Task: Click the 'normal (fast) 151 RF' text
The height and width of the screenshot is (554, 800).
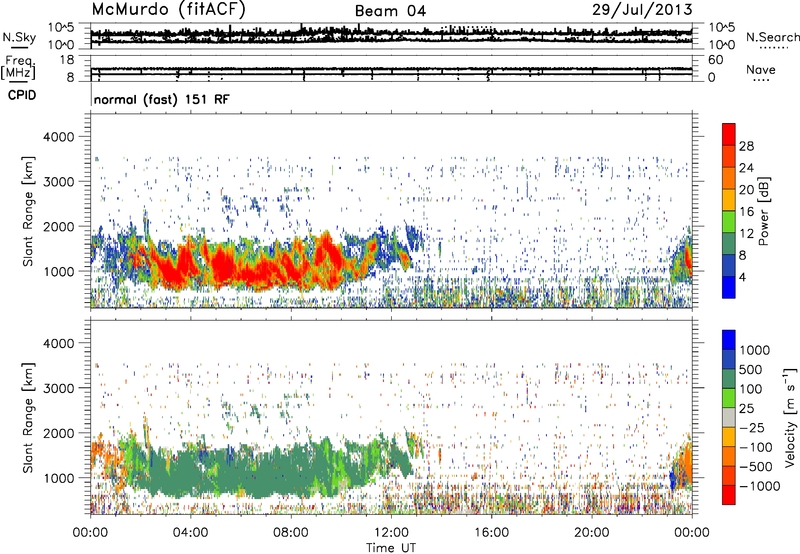Action: tap(162, 100)
